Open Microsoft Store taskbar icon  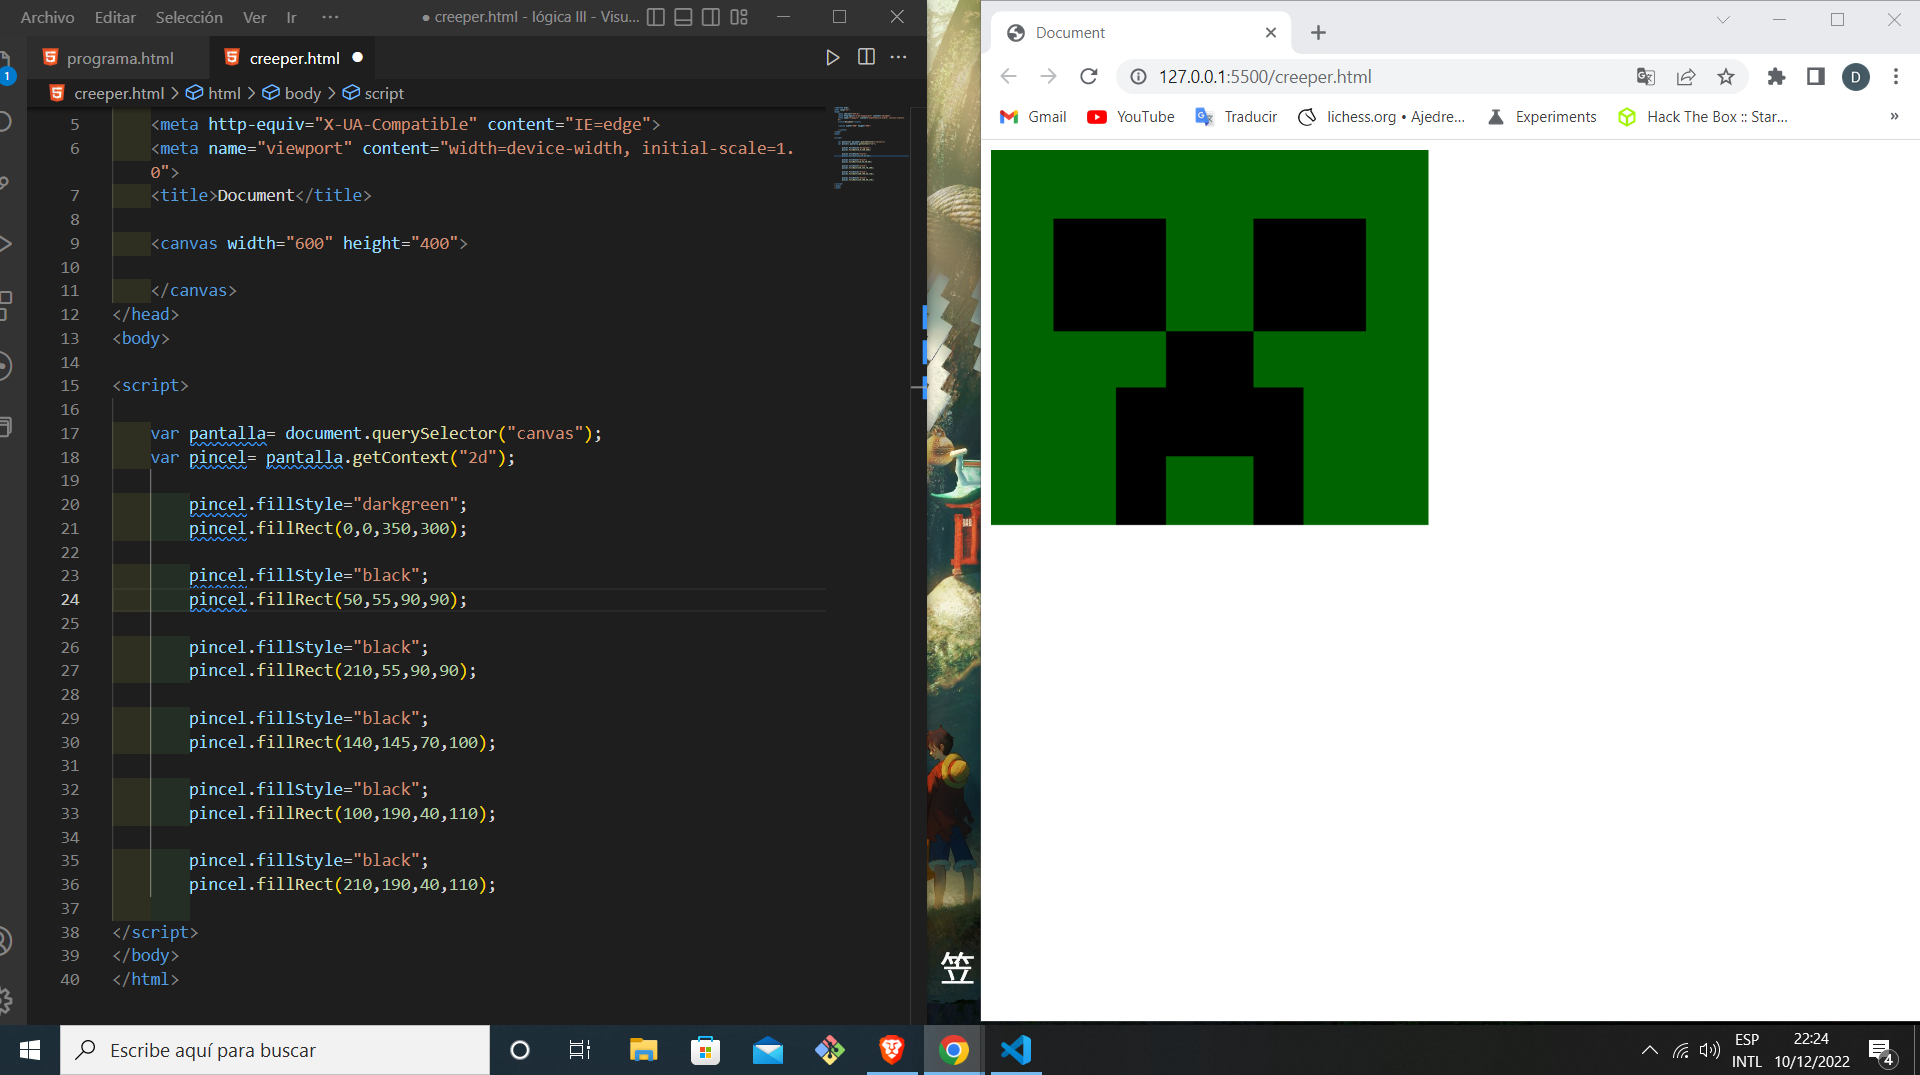pos(705,1050)
